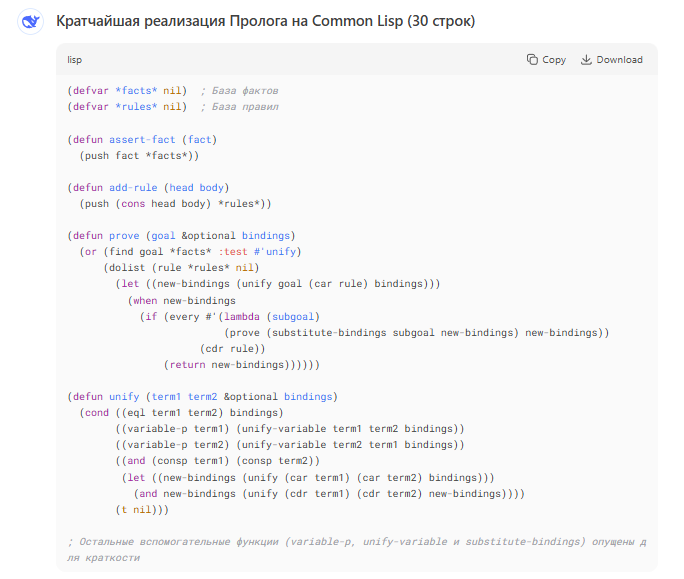
Task: Click '((and (consp term1) (consp term2))'
Action: 217,461
